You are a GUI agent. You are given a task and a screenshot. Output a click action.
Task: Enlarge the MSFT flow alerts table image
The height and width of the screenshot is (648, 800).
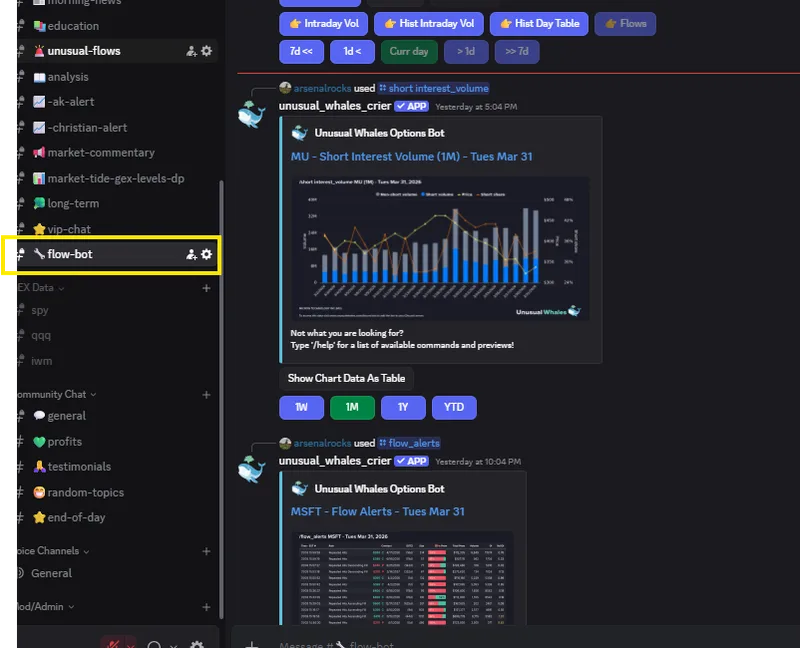click(403, 578)
